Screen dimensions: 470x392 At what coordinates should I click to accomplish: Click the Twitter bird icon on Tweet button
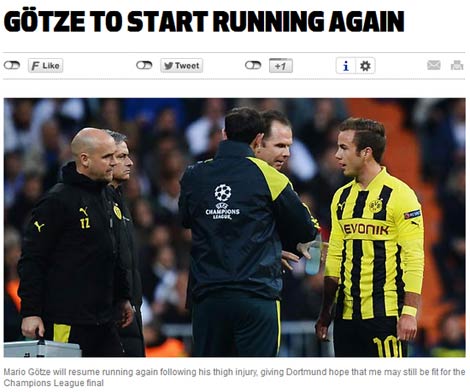[x=169, y=66]
